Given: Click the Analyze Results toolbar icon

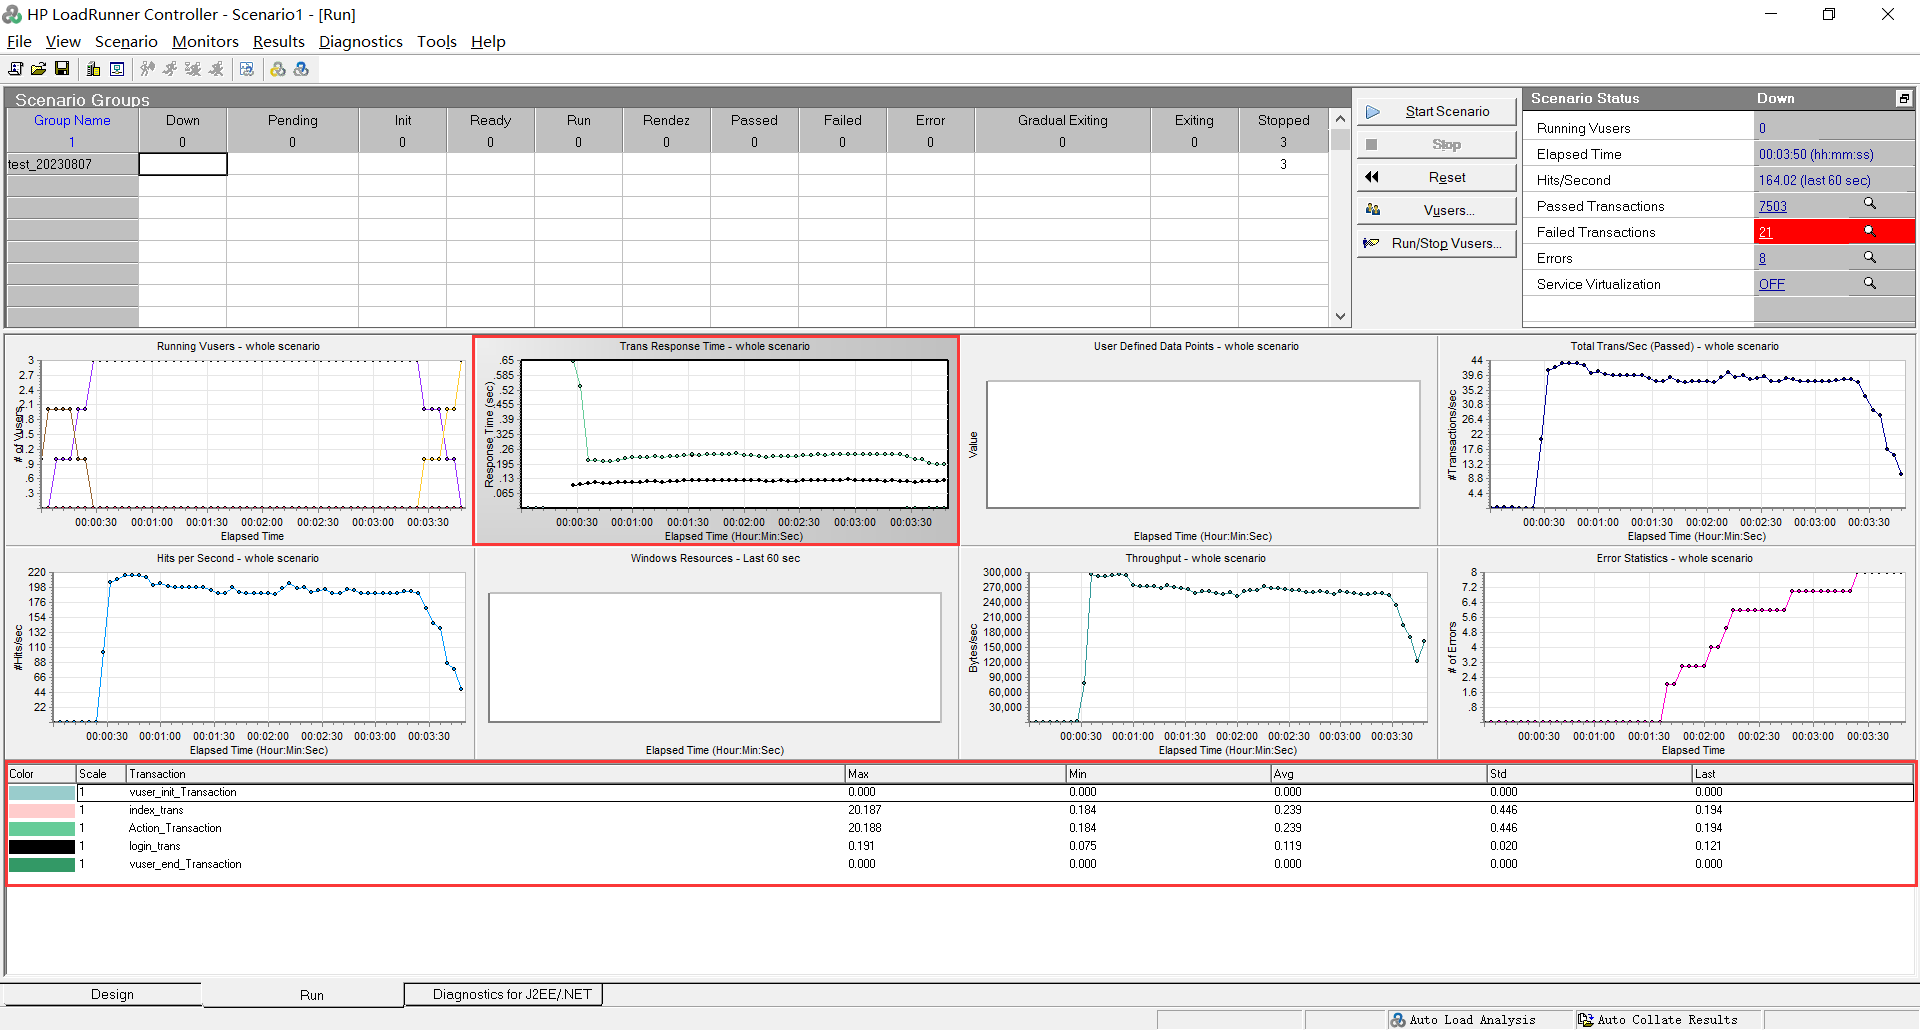Looking at the screenshot, I should (247, 69).
